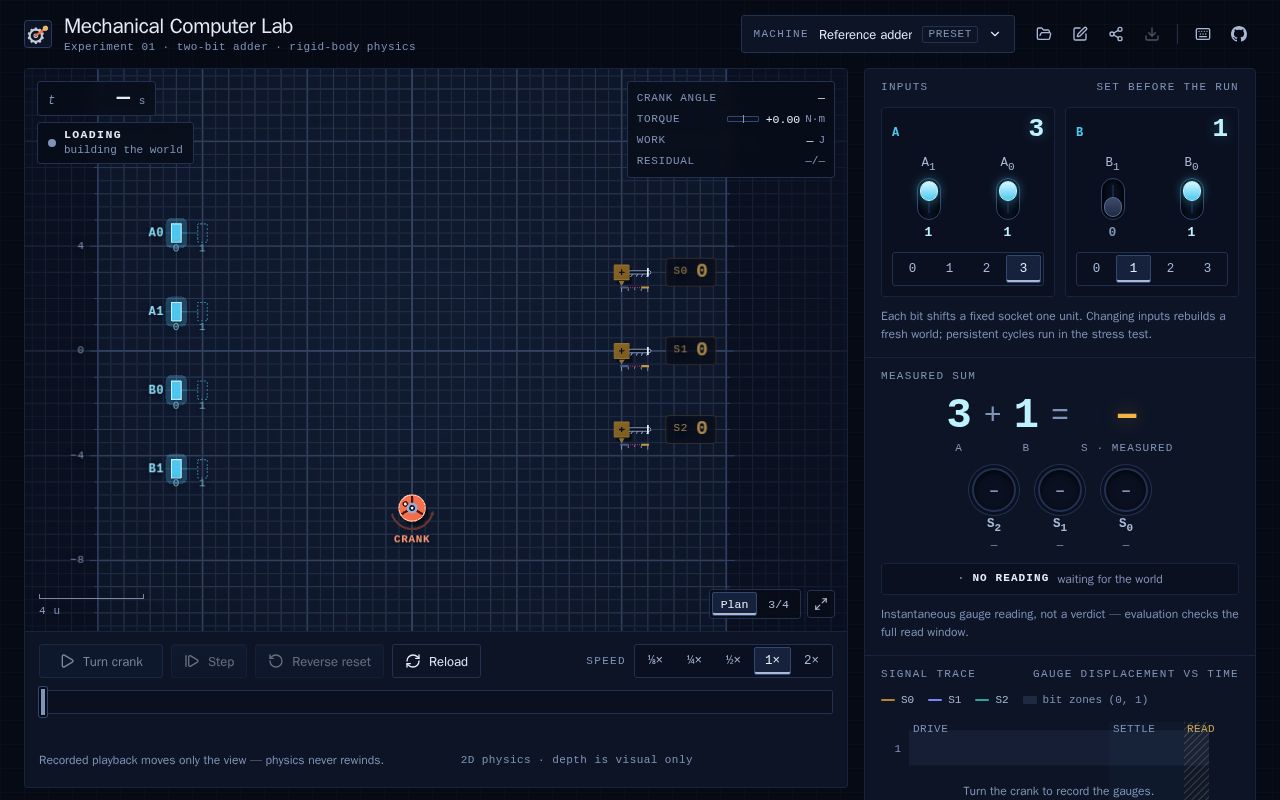Toggle the B0 bit switch off
This screenshot has height=800, width=1280.
pyautogui.click(x=1192, y=198)
